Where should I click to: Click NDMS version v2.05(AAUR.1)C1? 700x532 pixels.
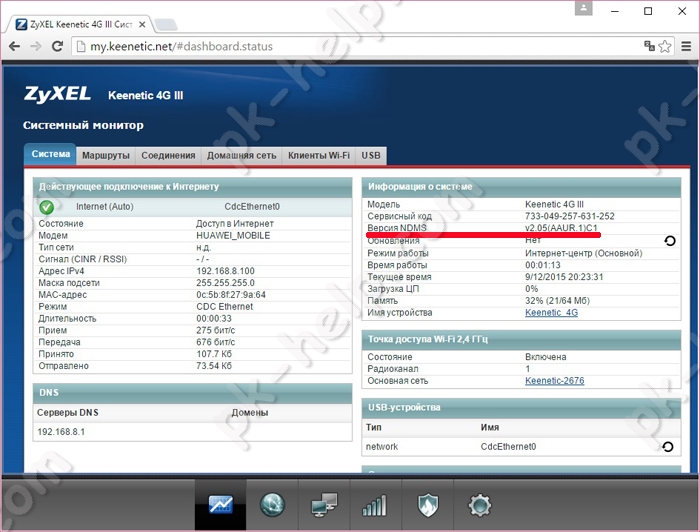(x=561, y=228)
